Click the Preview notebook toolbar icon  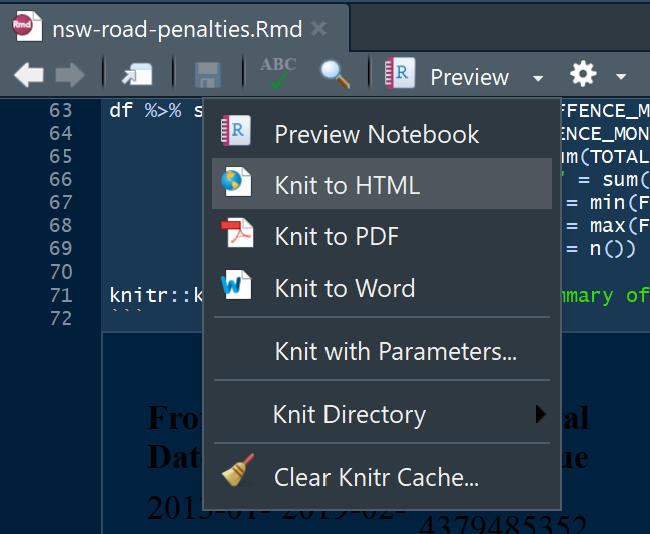click(400, 73)
